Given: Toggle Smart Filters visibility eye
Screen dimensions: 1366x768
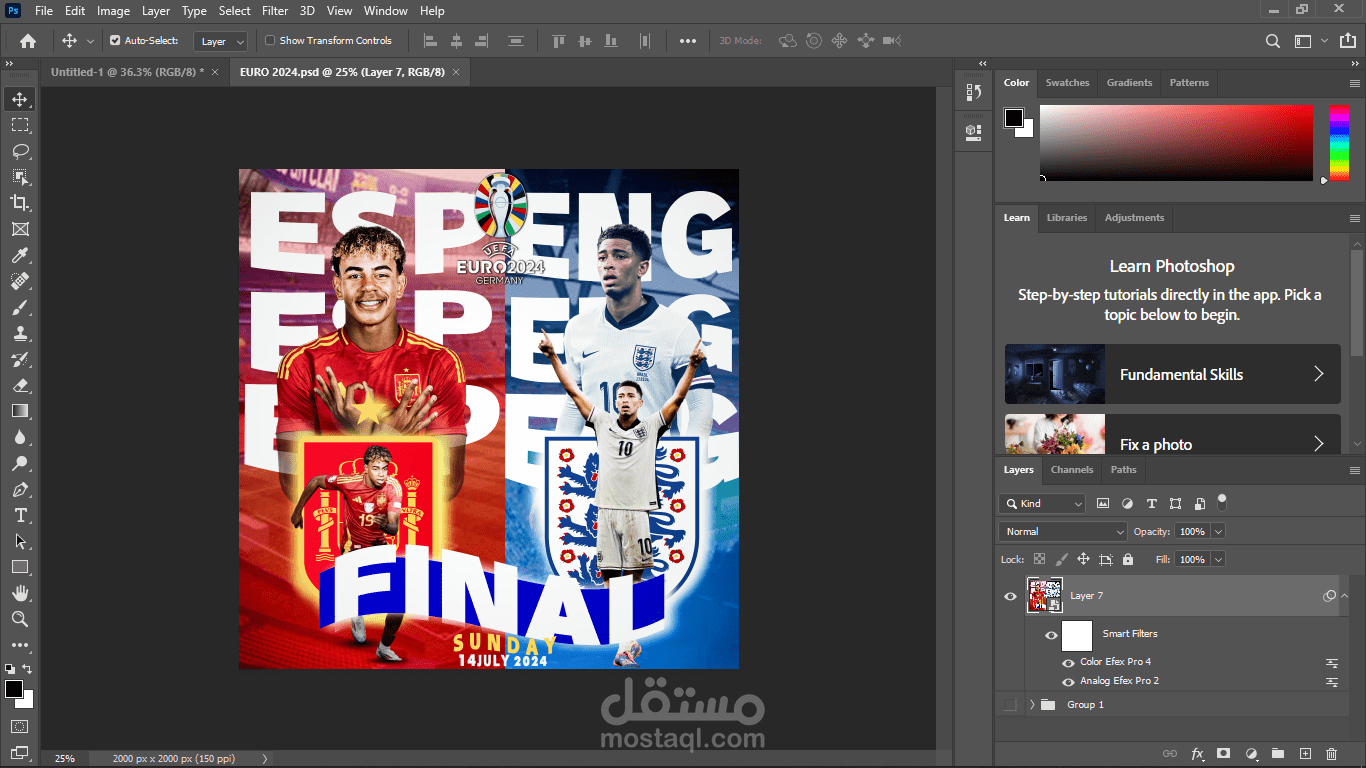Looking at the screenshot, I should (x=1051, y=635).
